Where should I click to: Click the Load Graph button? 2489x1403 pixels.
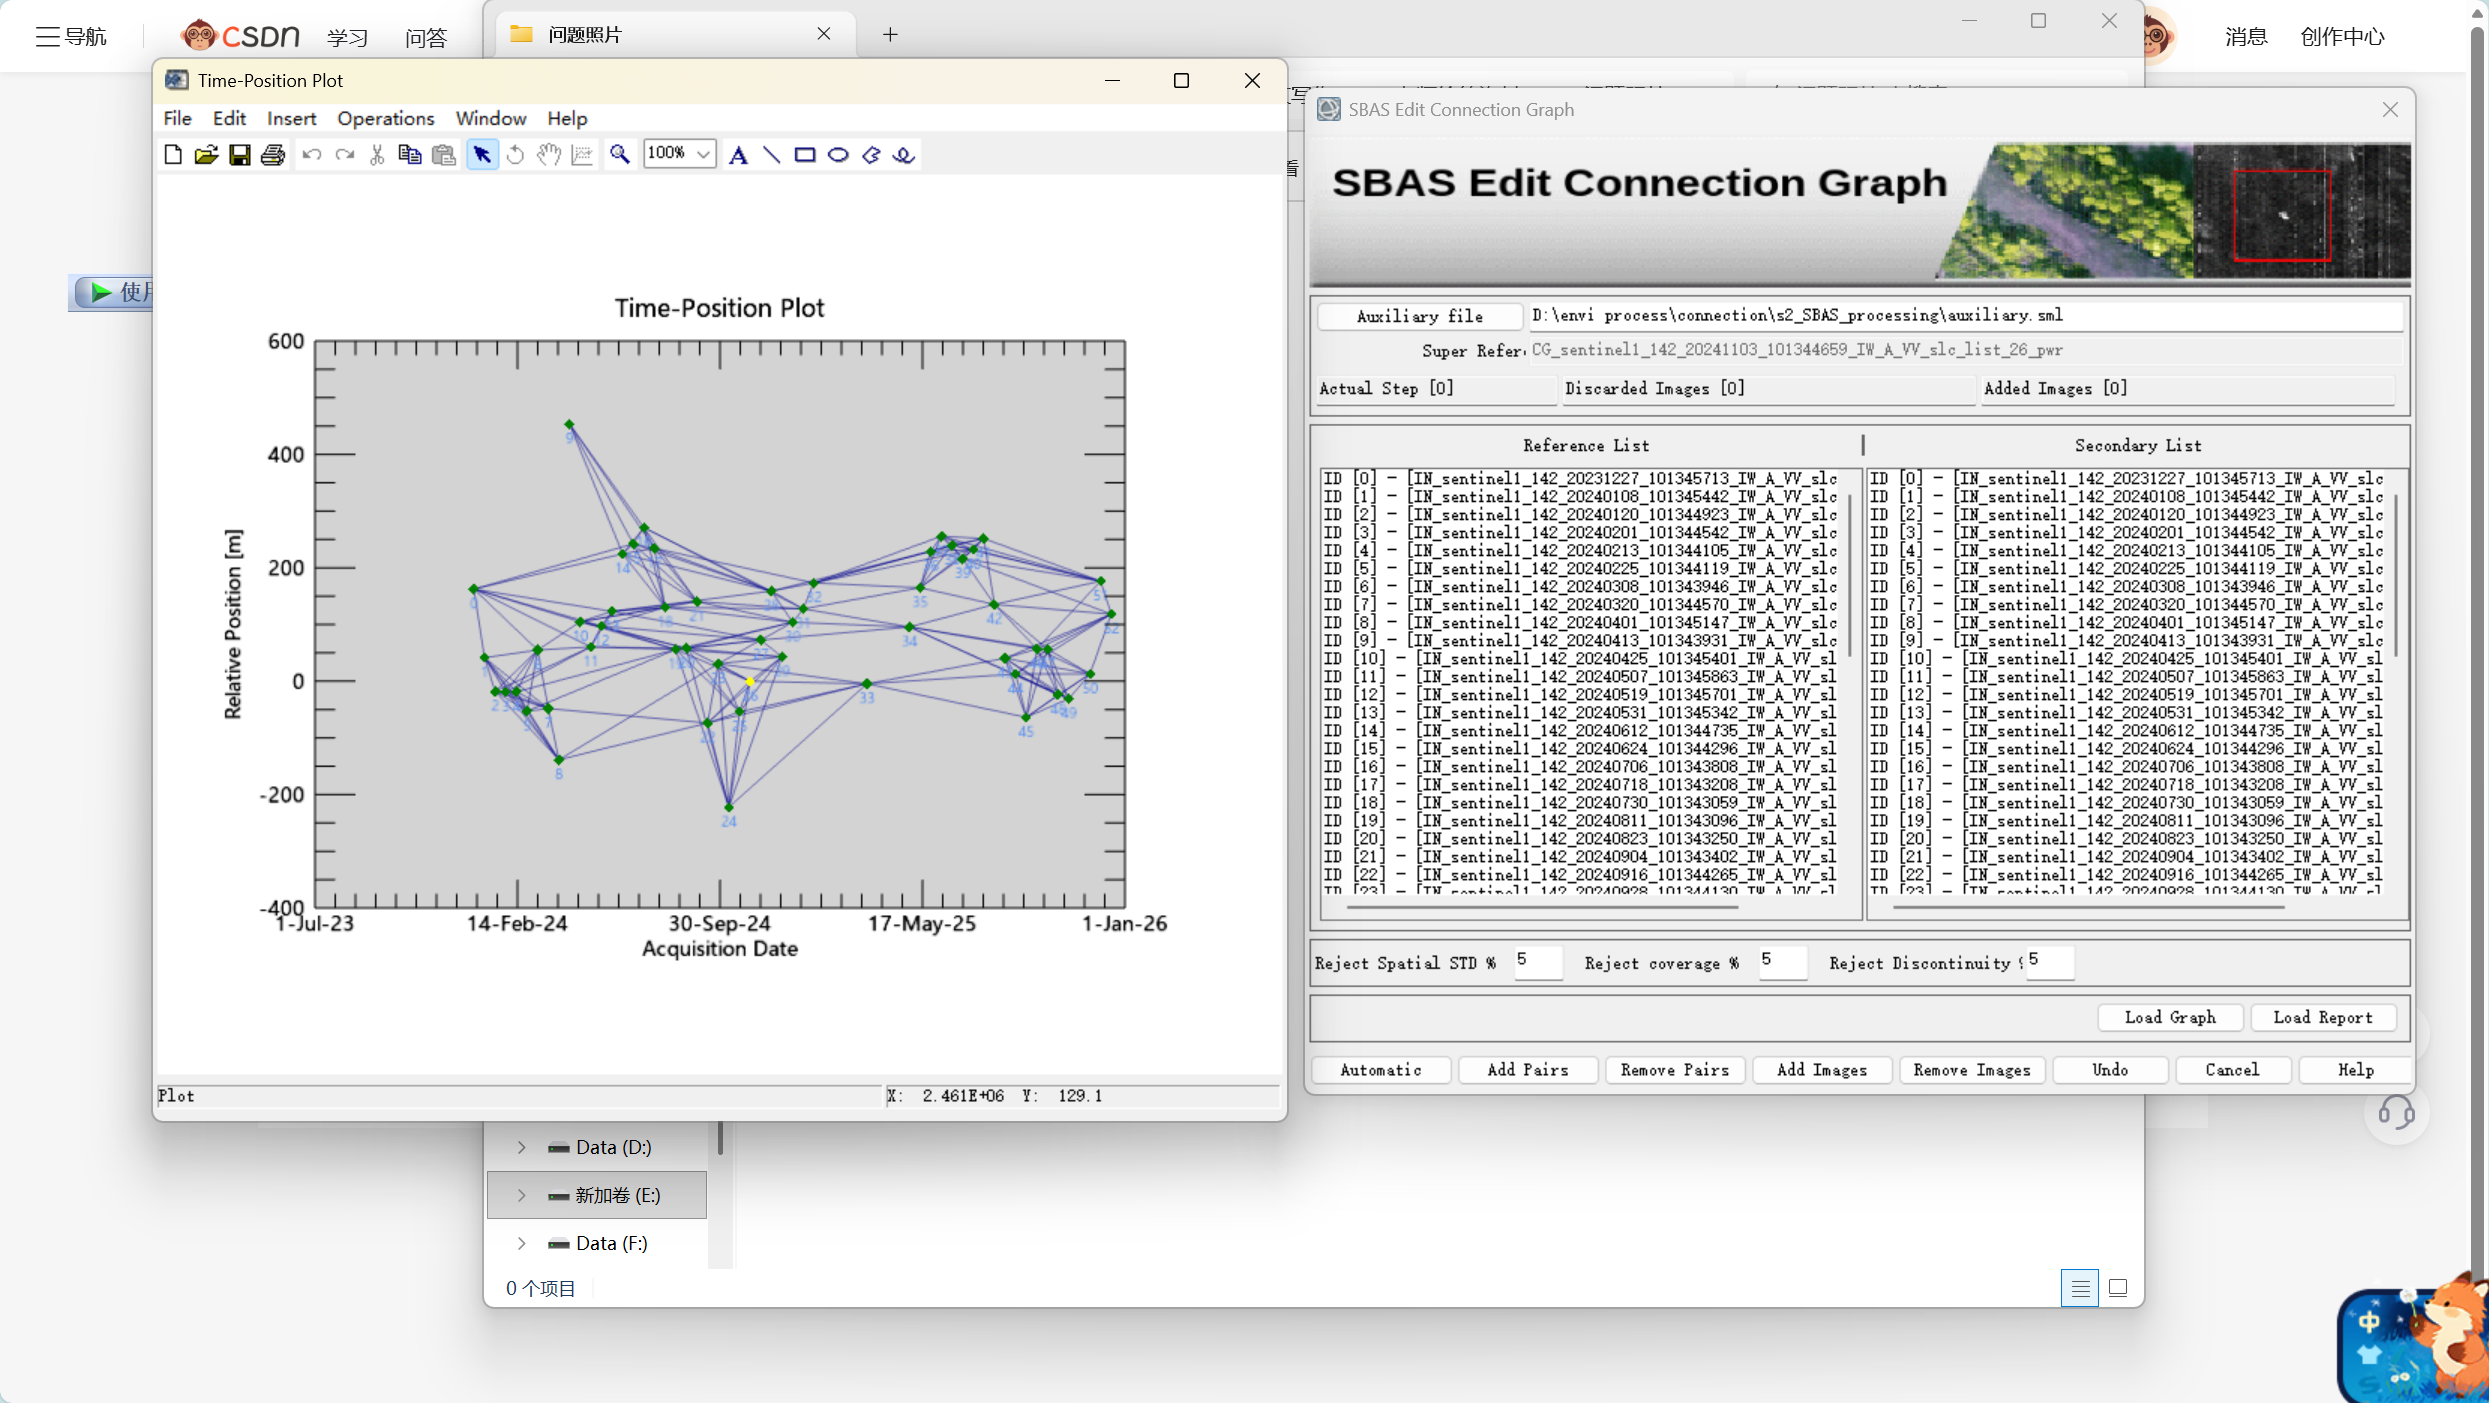2169,1017
